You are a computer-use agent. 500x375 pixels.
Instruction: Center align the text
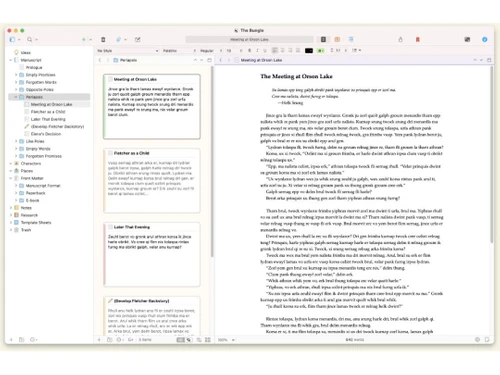tap(282, 50)
